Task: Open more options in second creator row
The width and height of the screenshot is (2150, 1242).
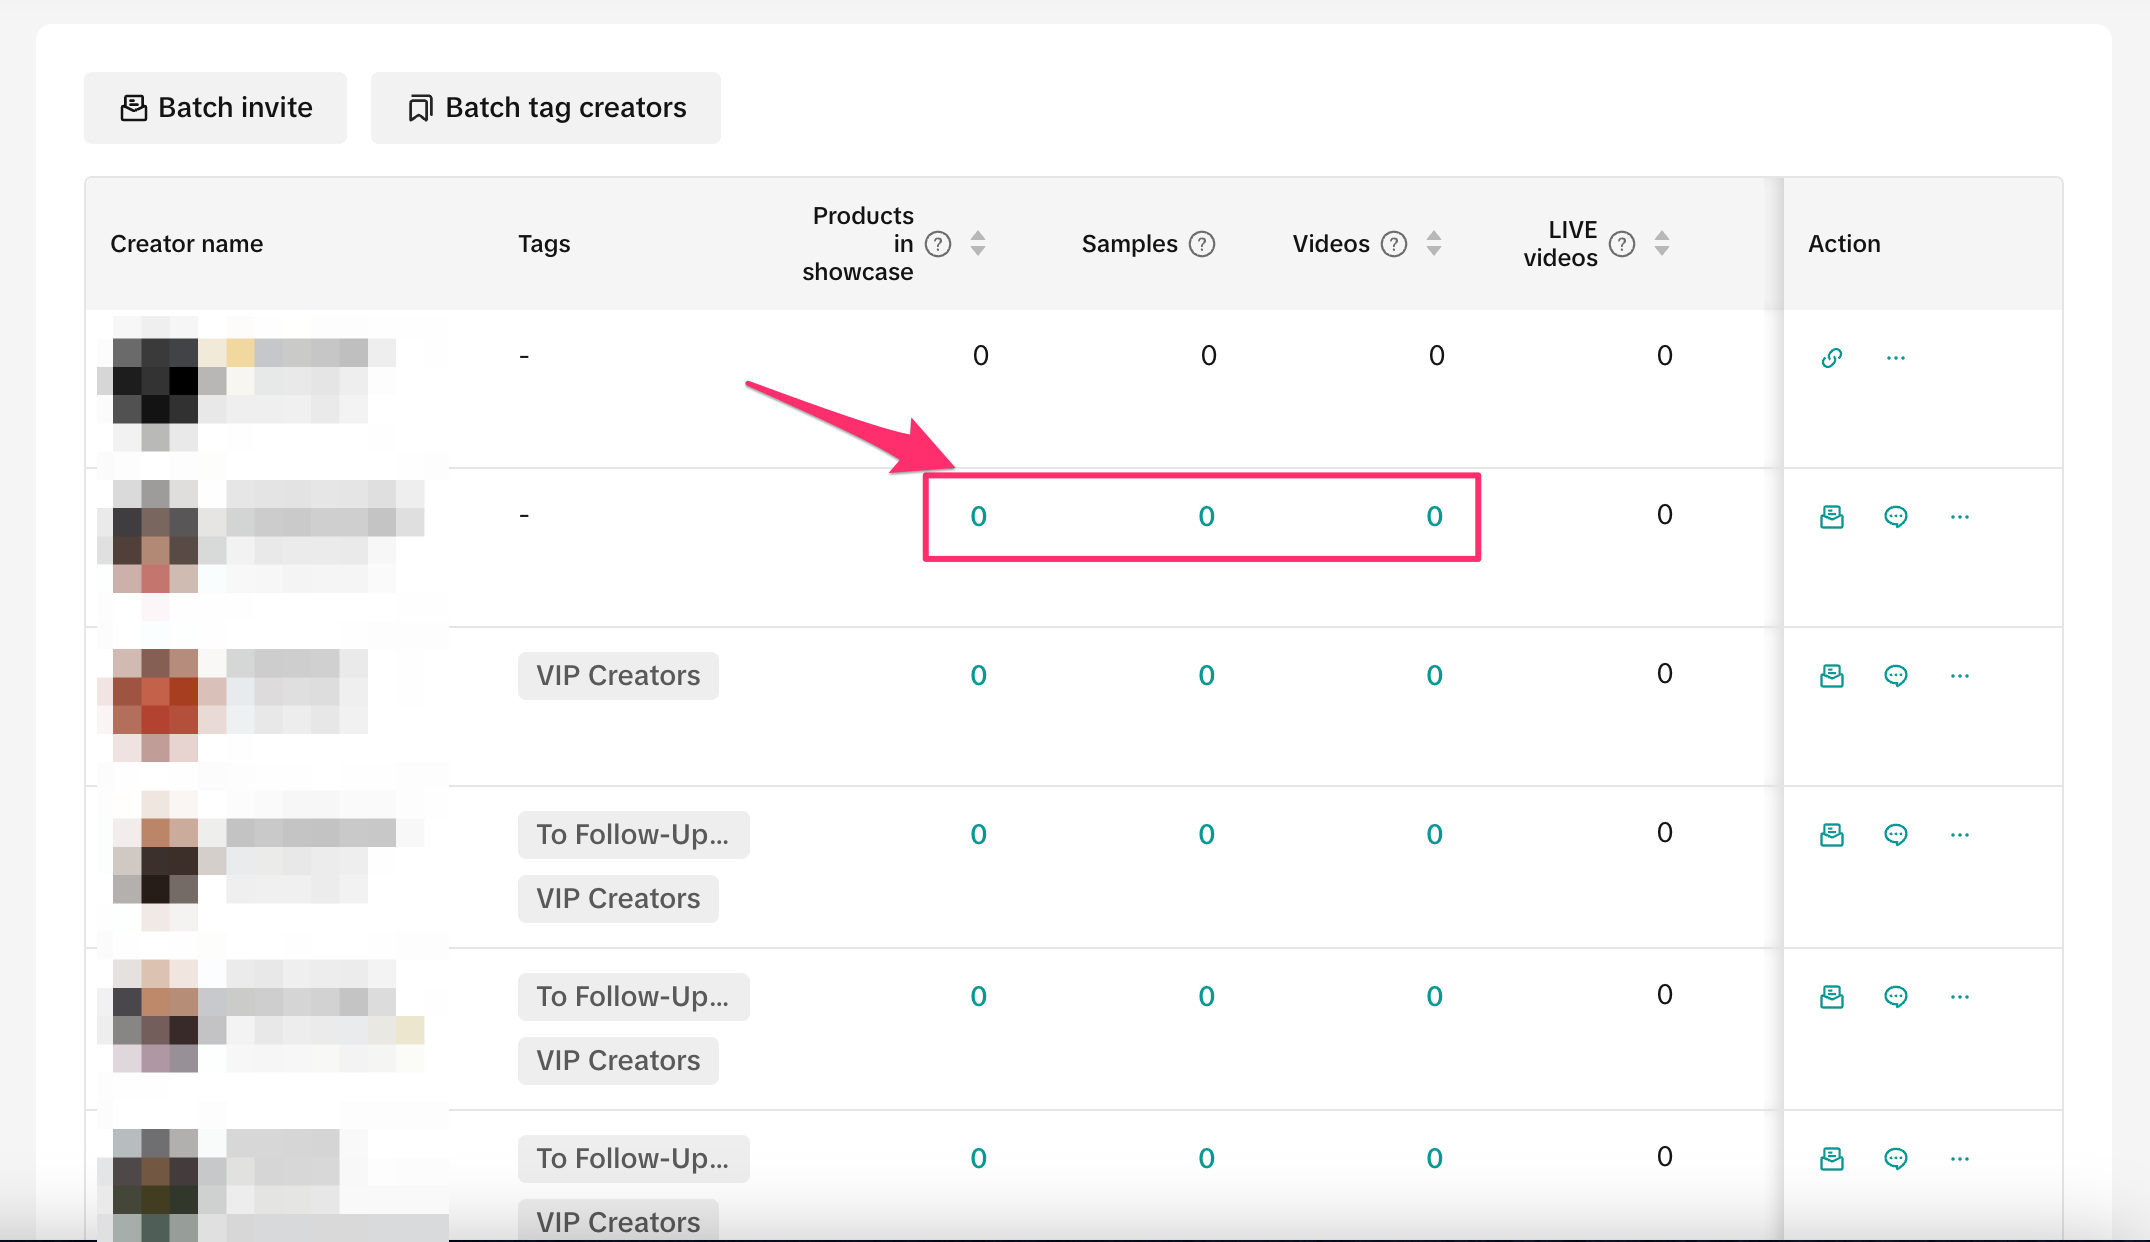Action: [x=1959, y=516]
